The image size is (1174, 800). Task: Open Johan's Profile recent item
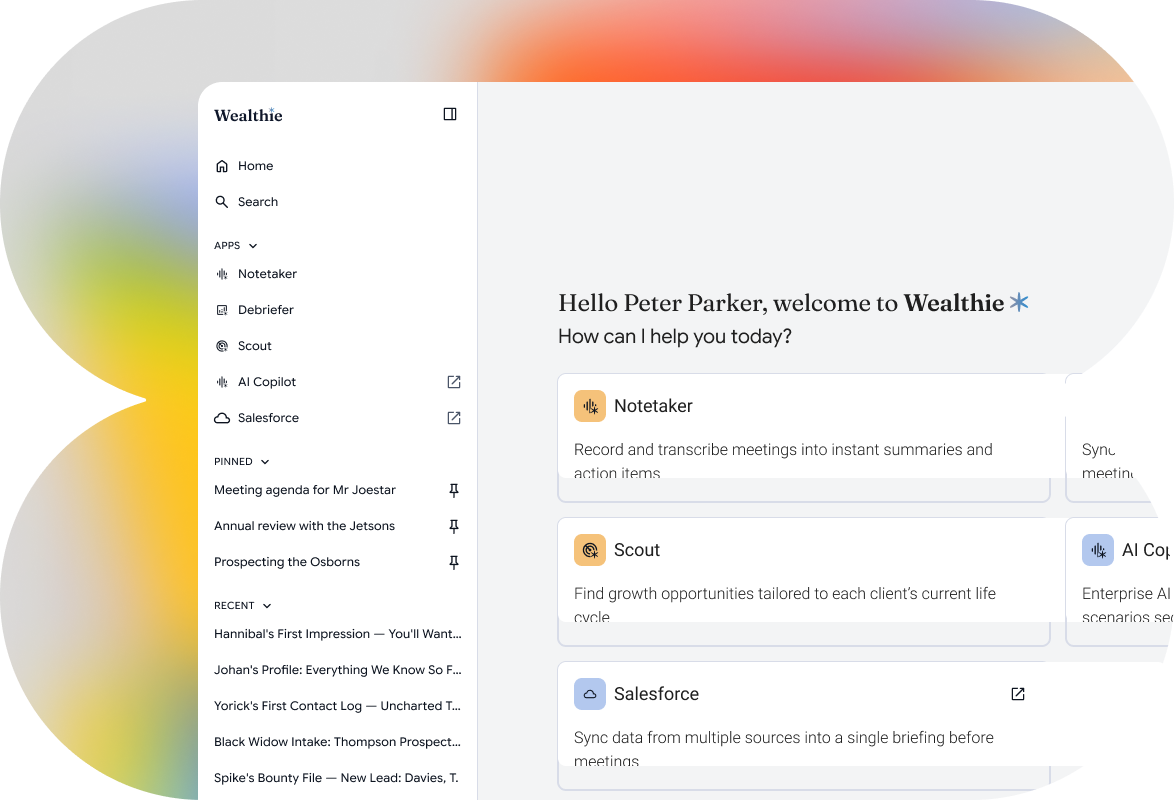point(338,670)
